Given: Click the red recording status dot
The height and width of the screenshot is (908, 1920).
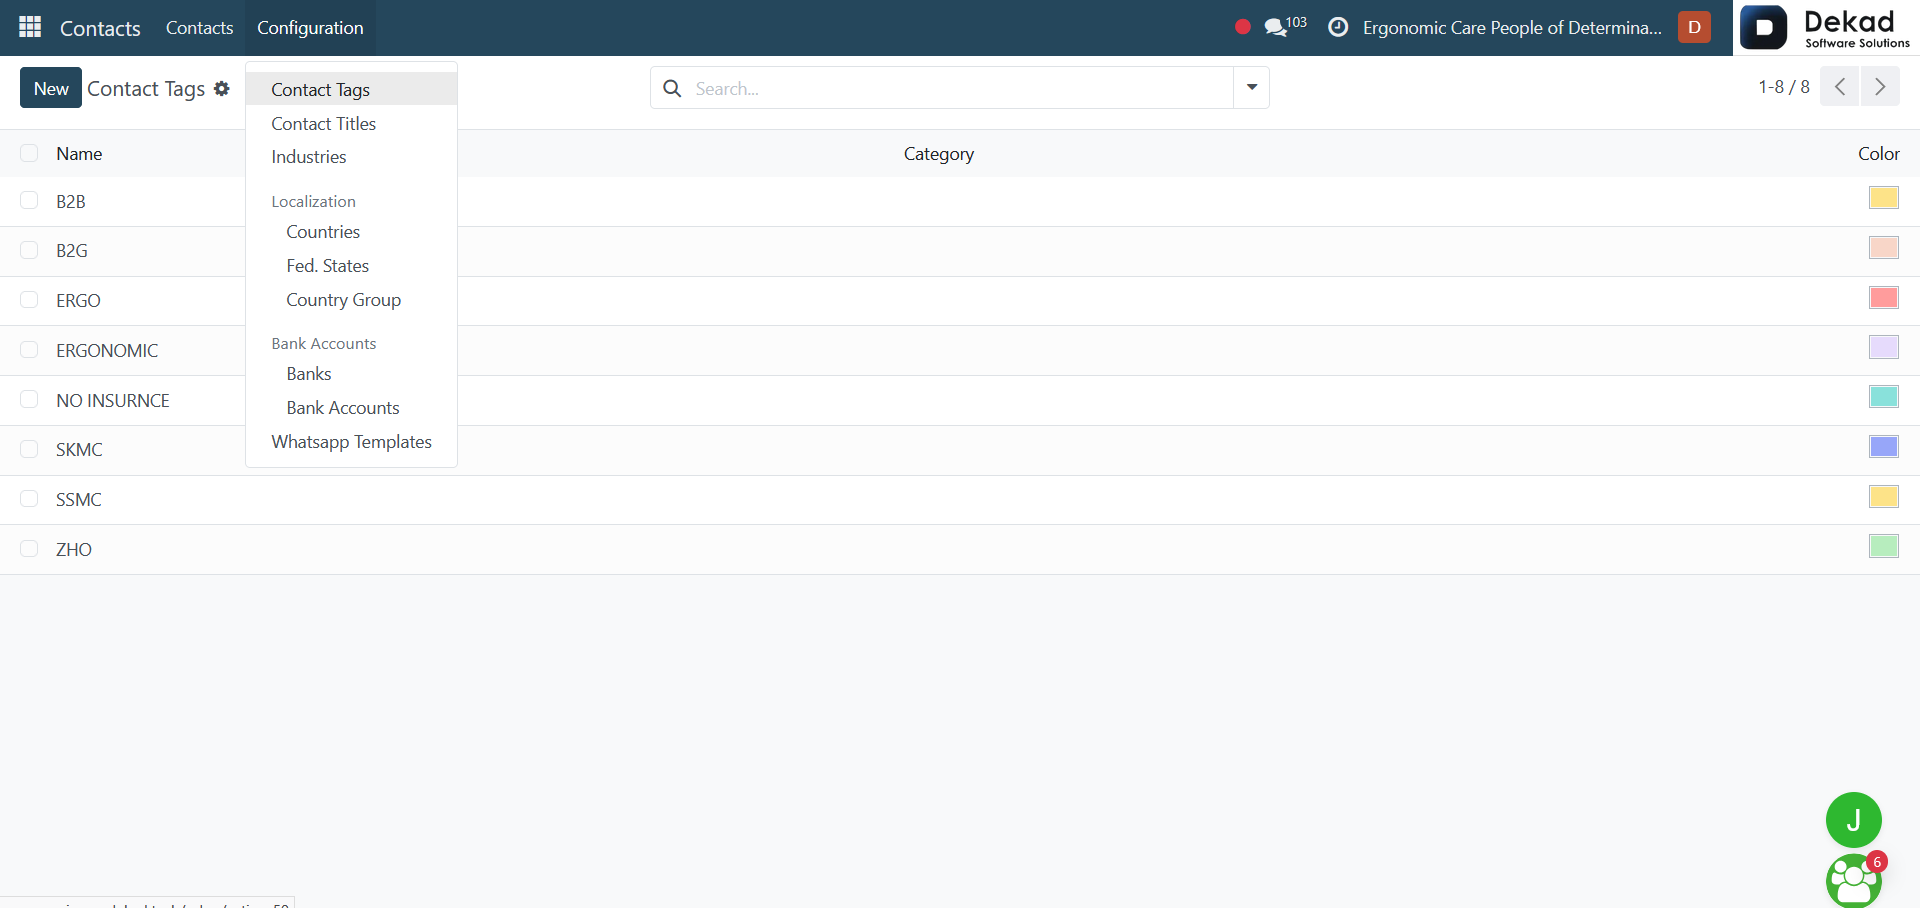Looking at the screenshot, I should click(1243, 27).
